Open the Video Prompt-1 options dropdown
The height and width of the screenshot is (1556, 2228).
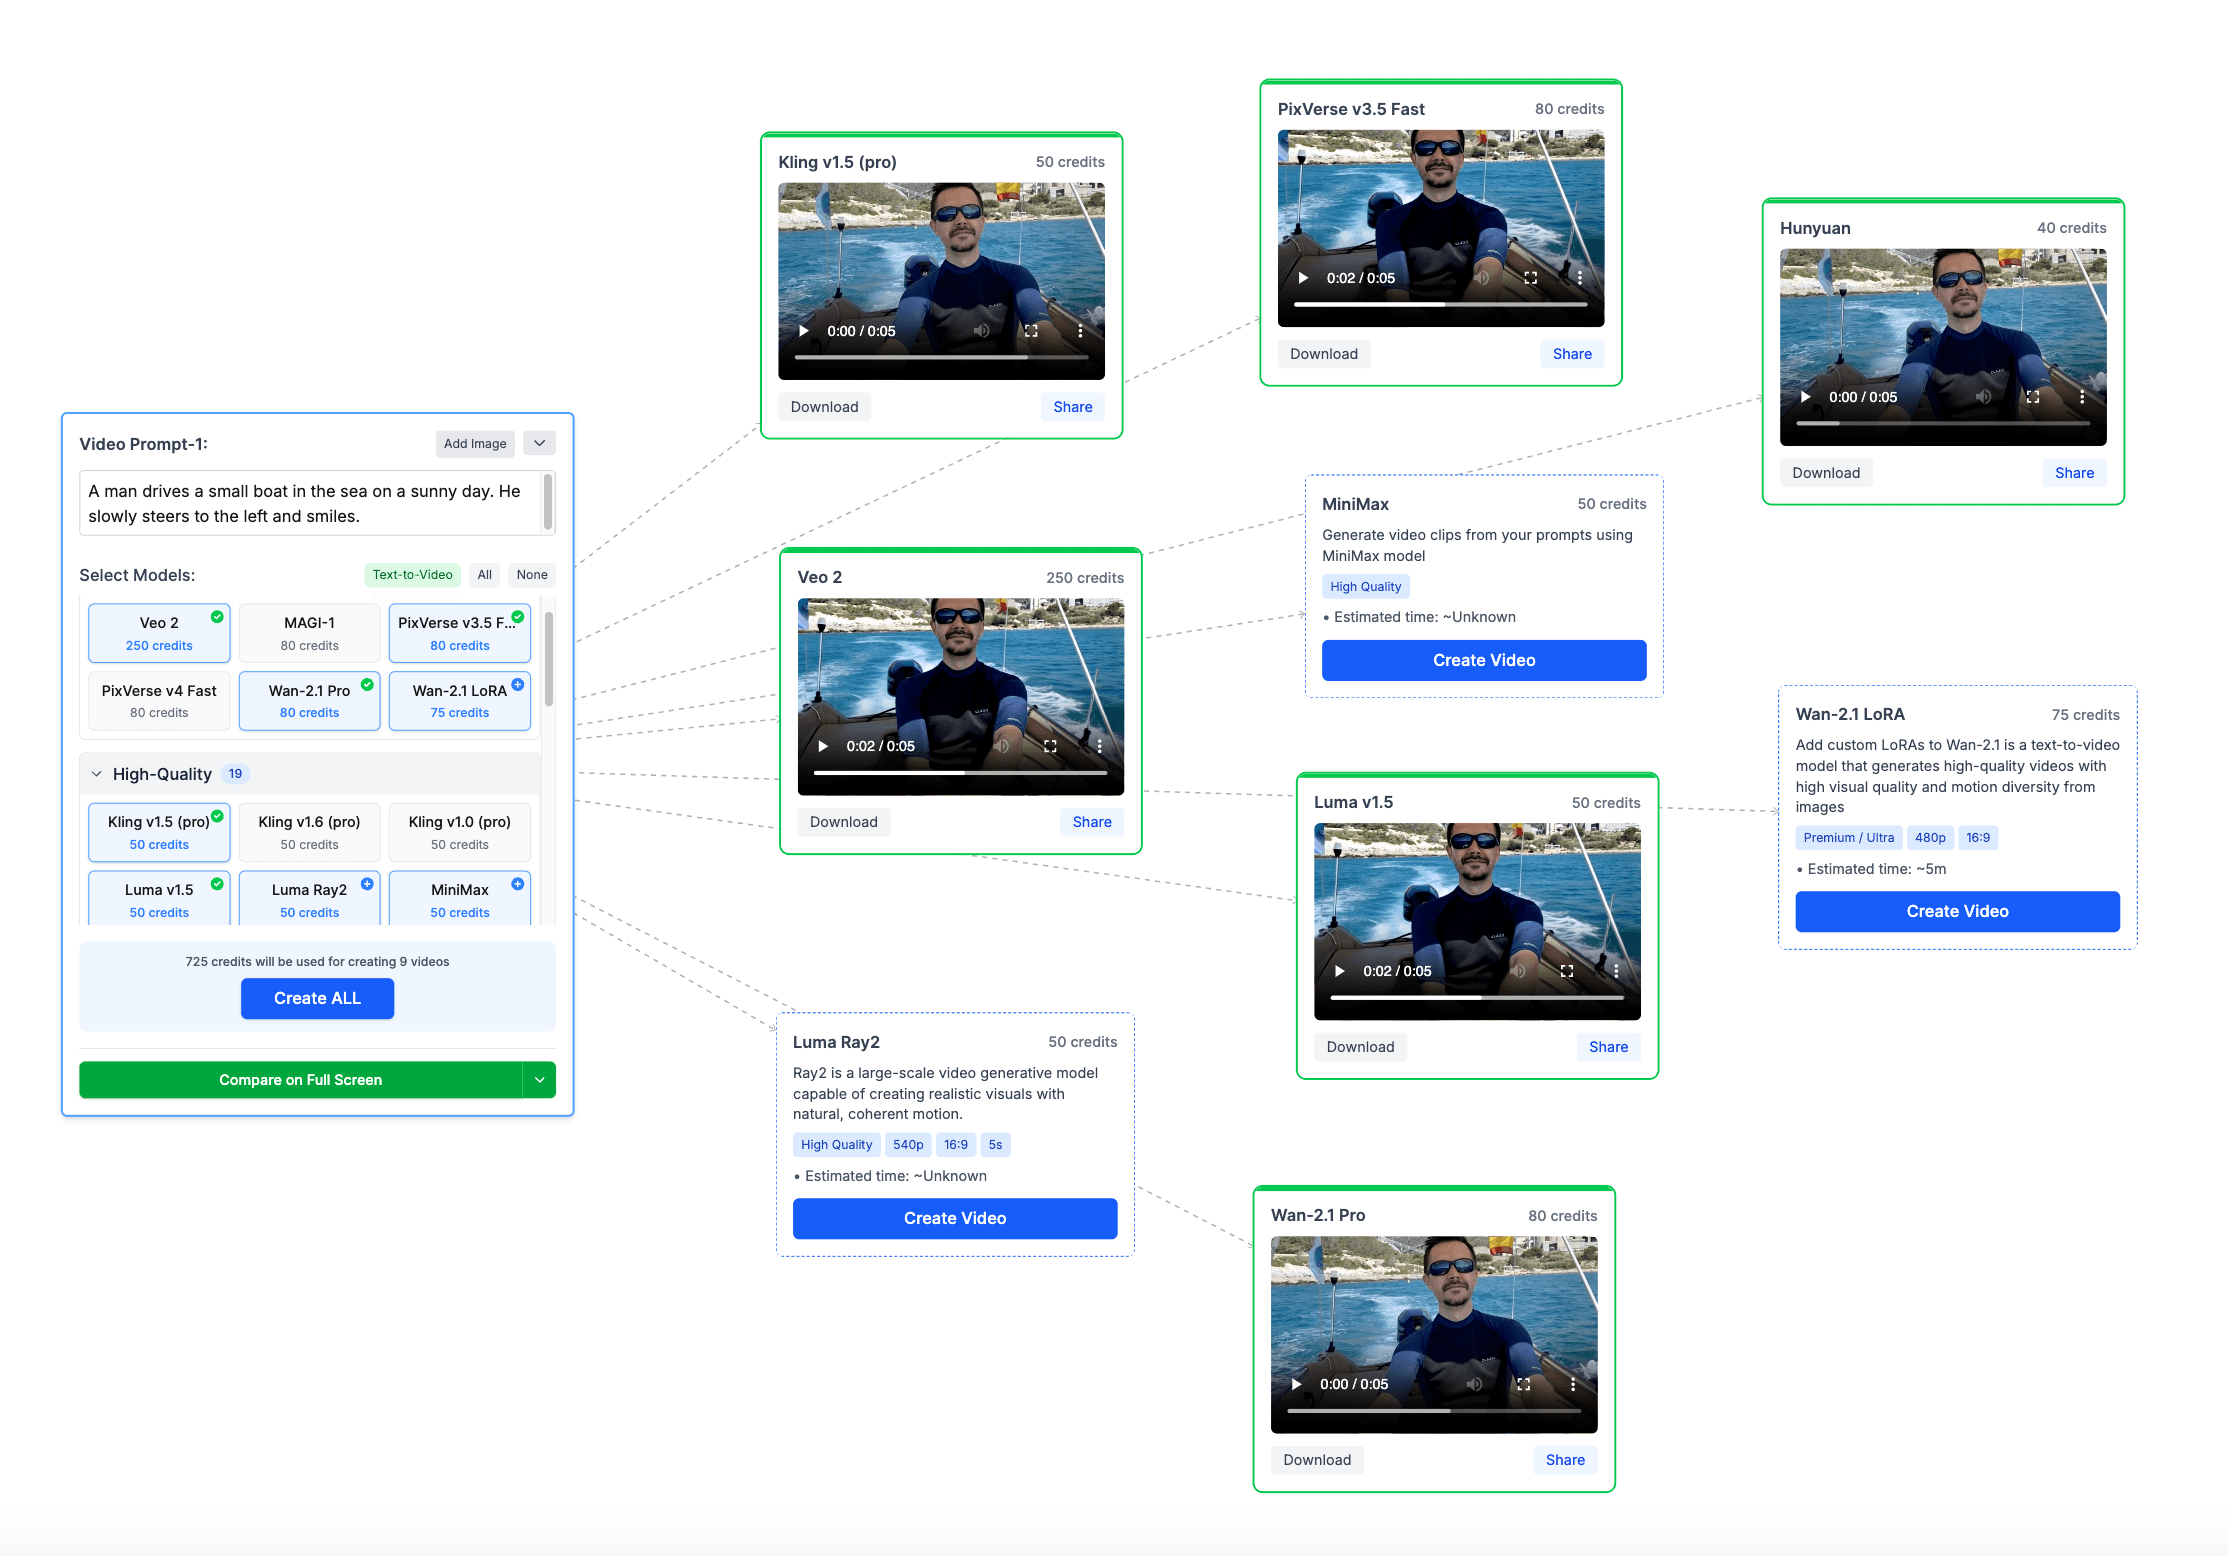(539, 443)
